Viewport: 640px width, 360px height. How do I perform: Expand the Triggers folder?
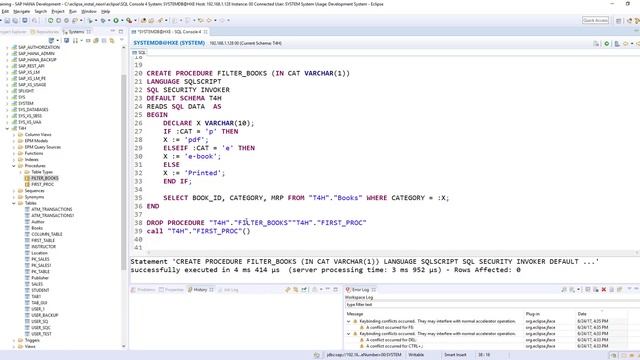tap(14, 340)
